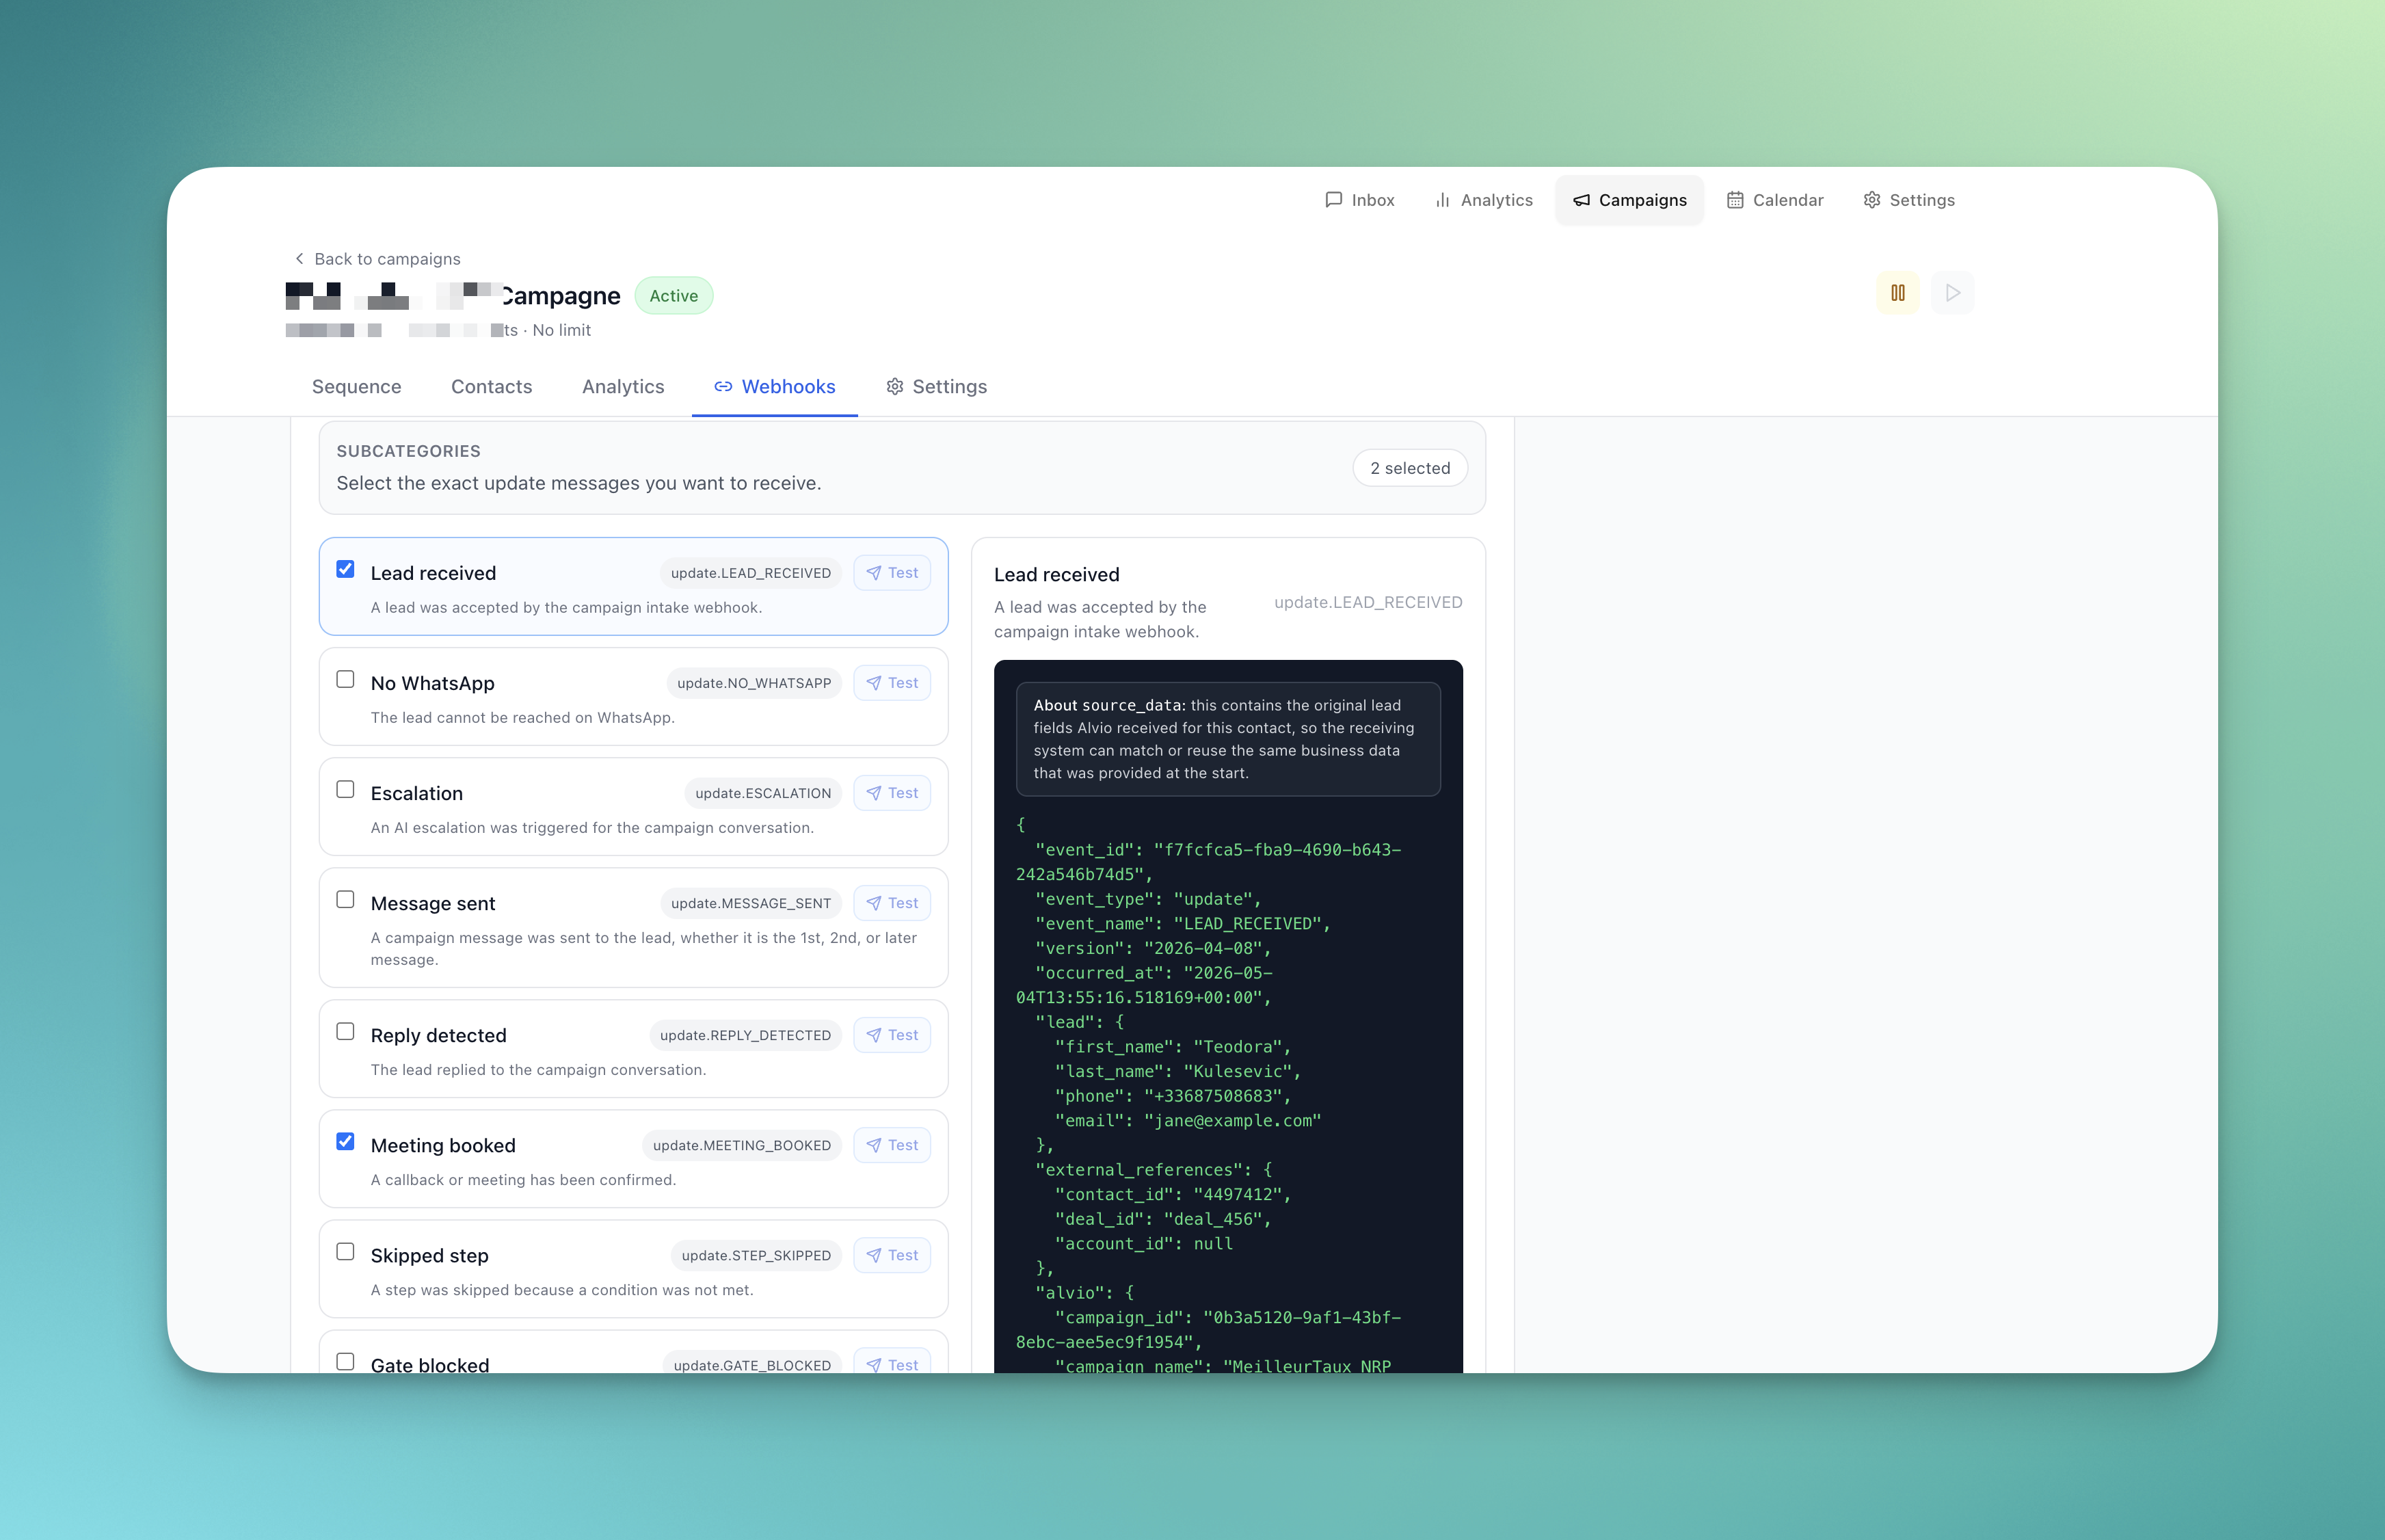Click the update.ESCALATION tag

(763, 793)
